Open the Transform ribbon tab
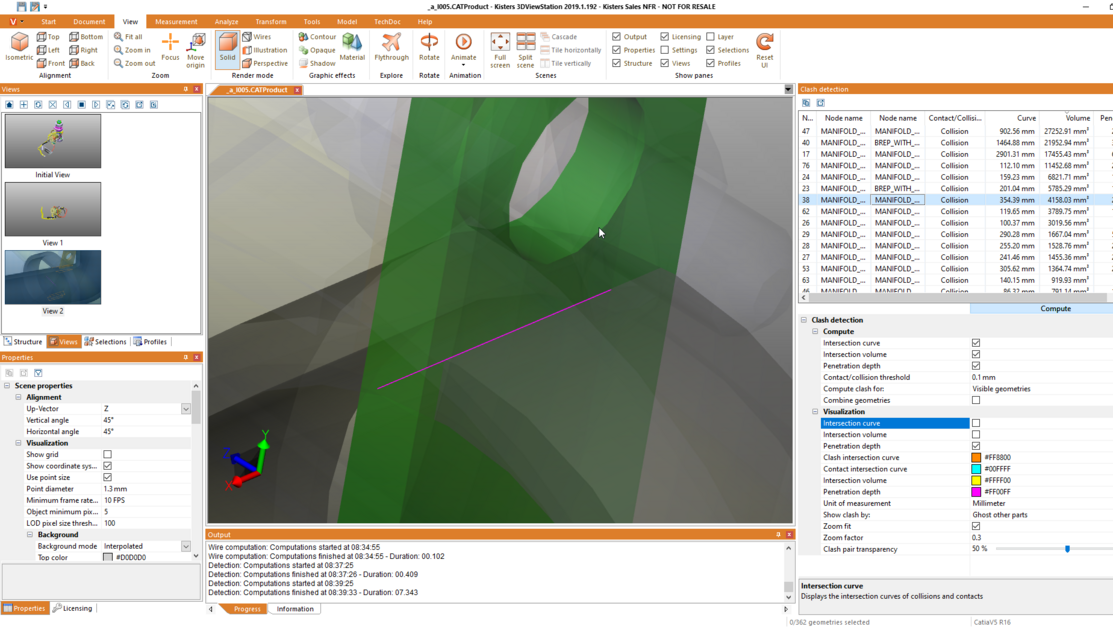Image resolution: width=1113 pixels, height=627 pixels. 270,21
